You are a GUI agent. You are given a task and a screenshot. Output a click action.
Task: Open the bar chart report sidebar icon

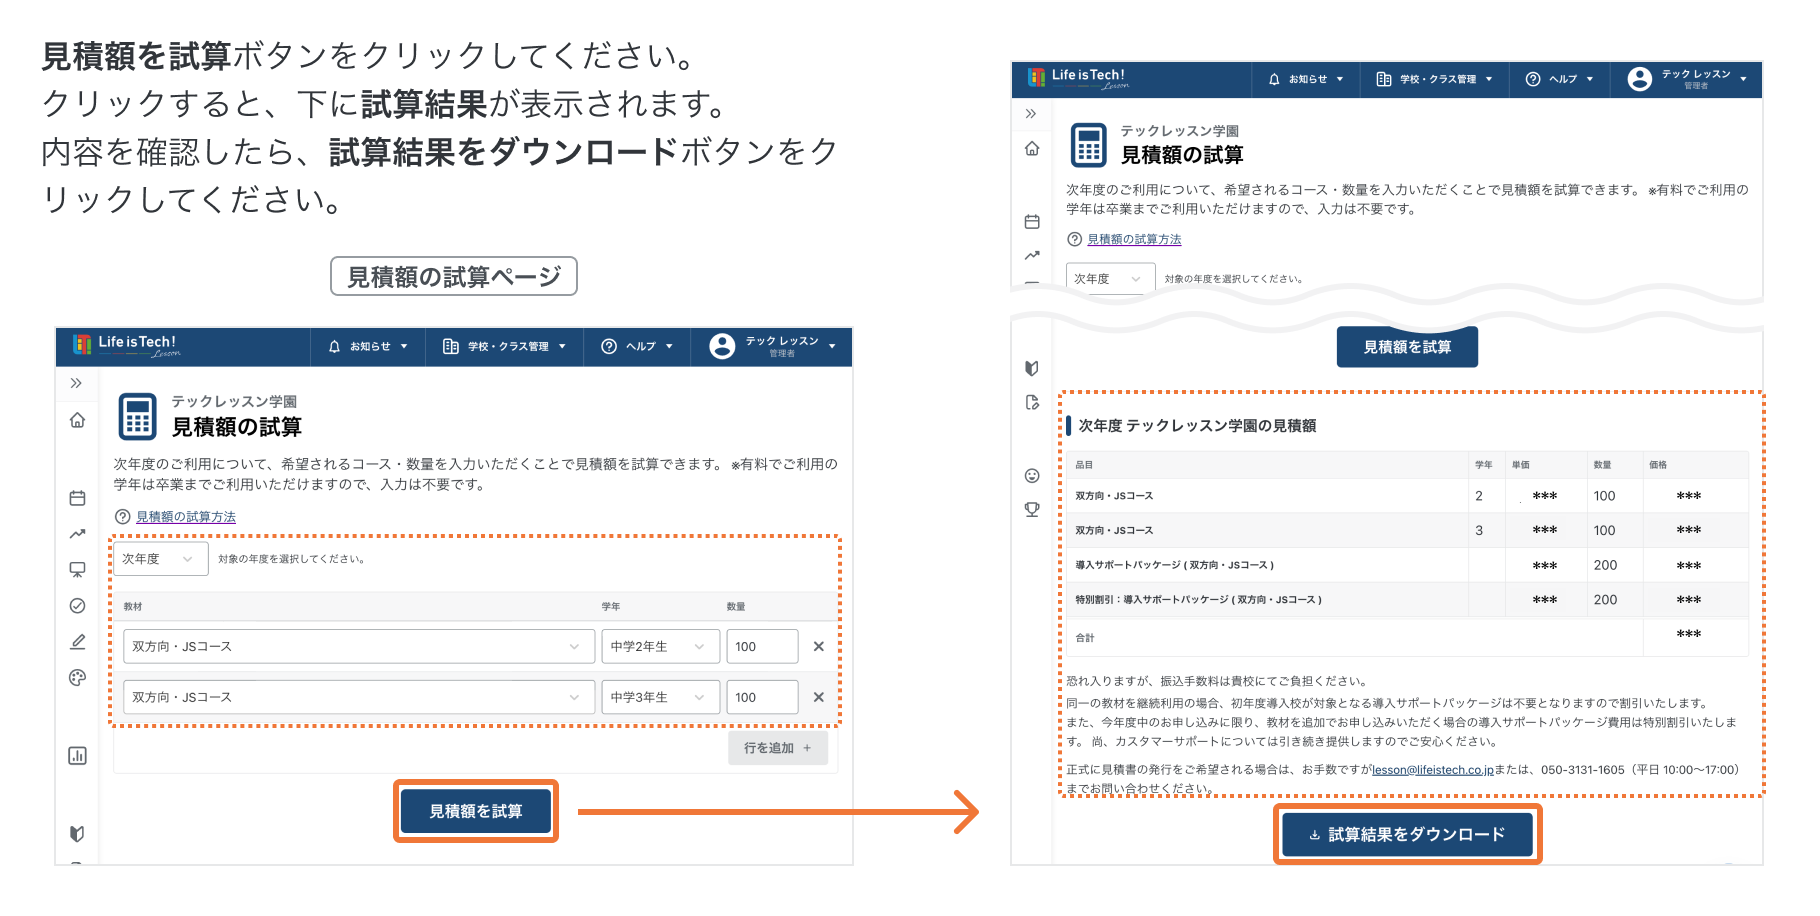pyautogui.click(x=77, y=756)
